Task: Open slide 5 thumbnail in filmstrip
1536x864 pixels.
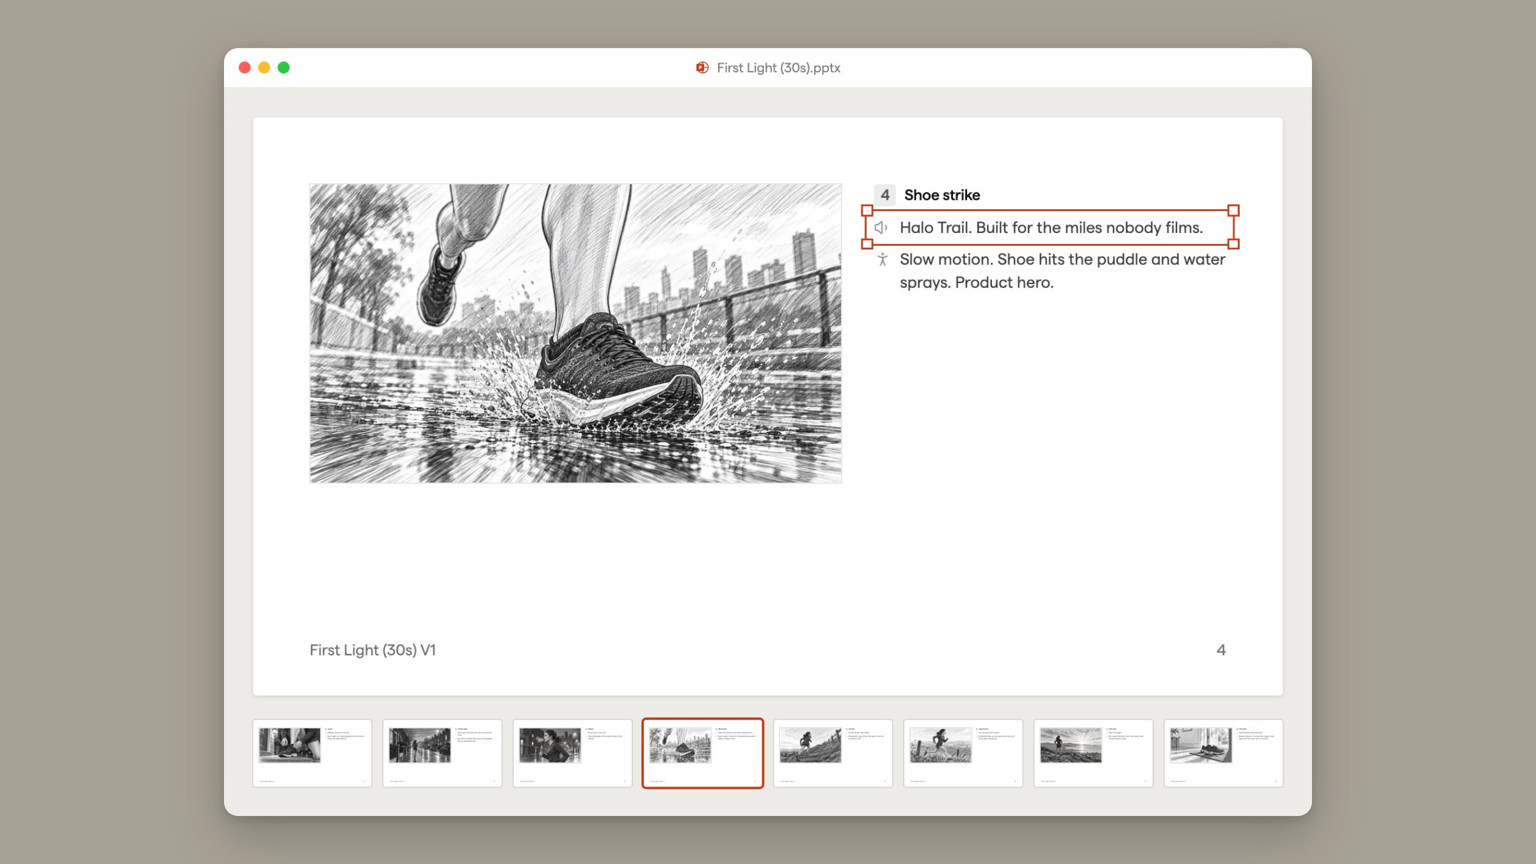Action: pyautogui.click(x=833, y=753)
